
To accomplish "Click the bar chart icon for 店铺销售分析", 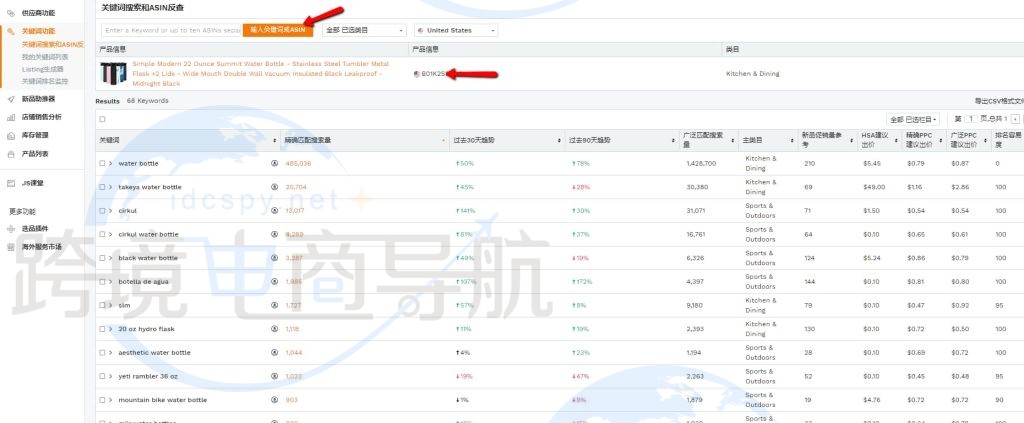I will [x=11, y=117].
